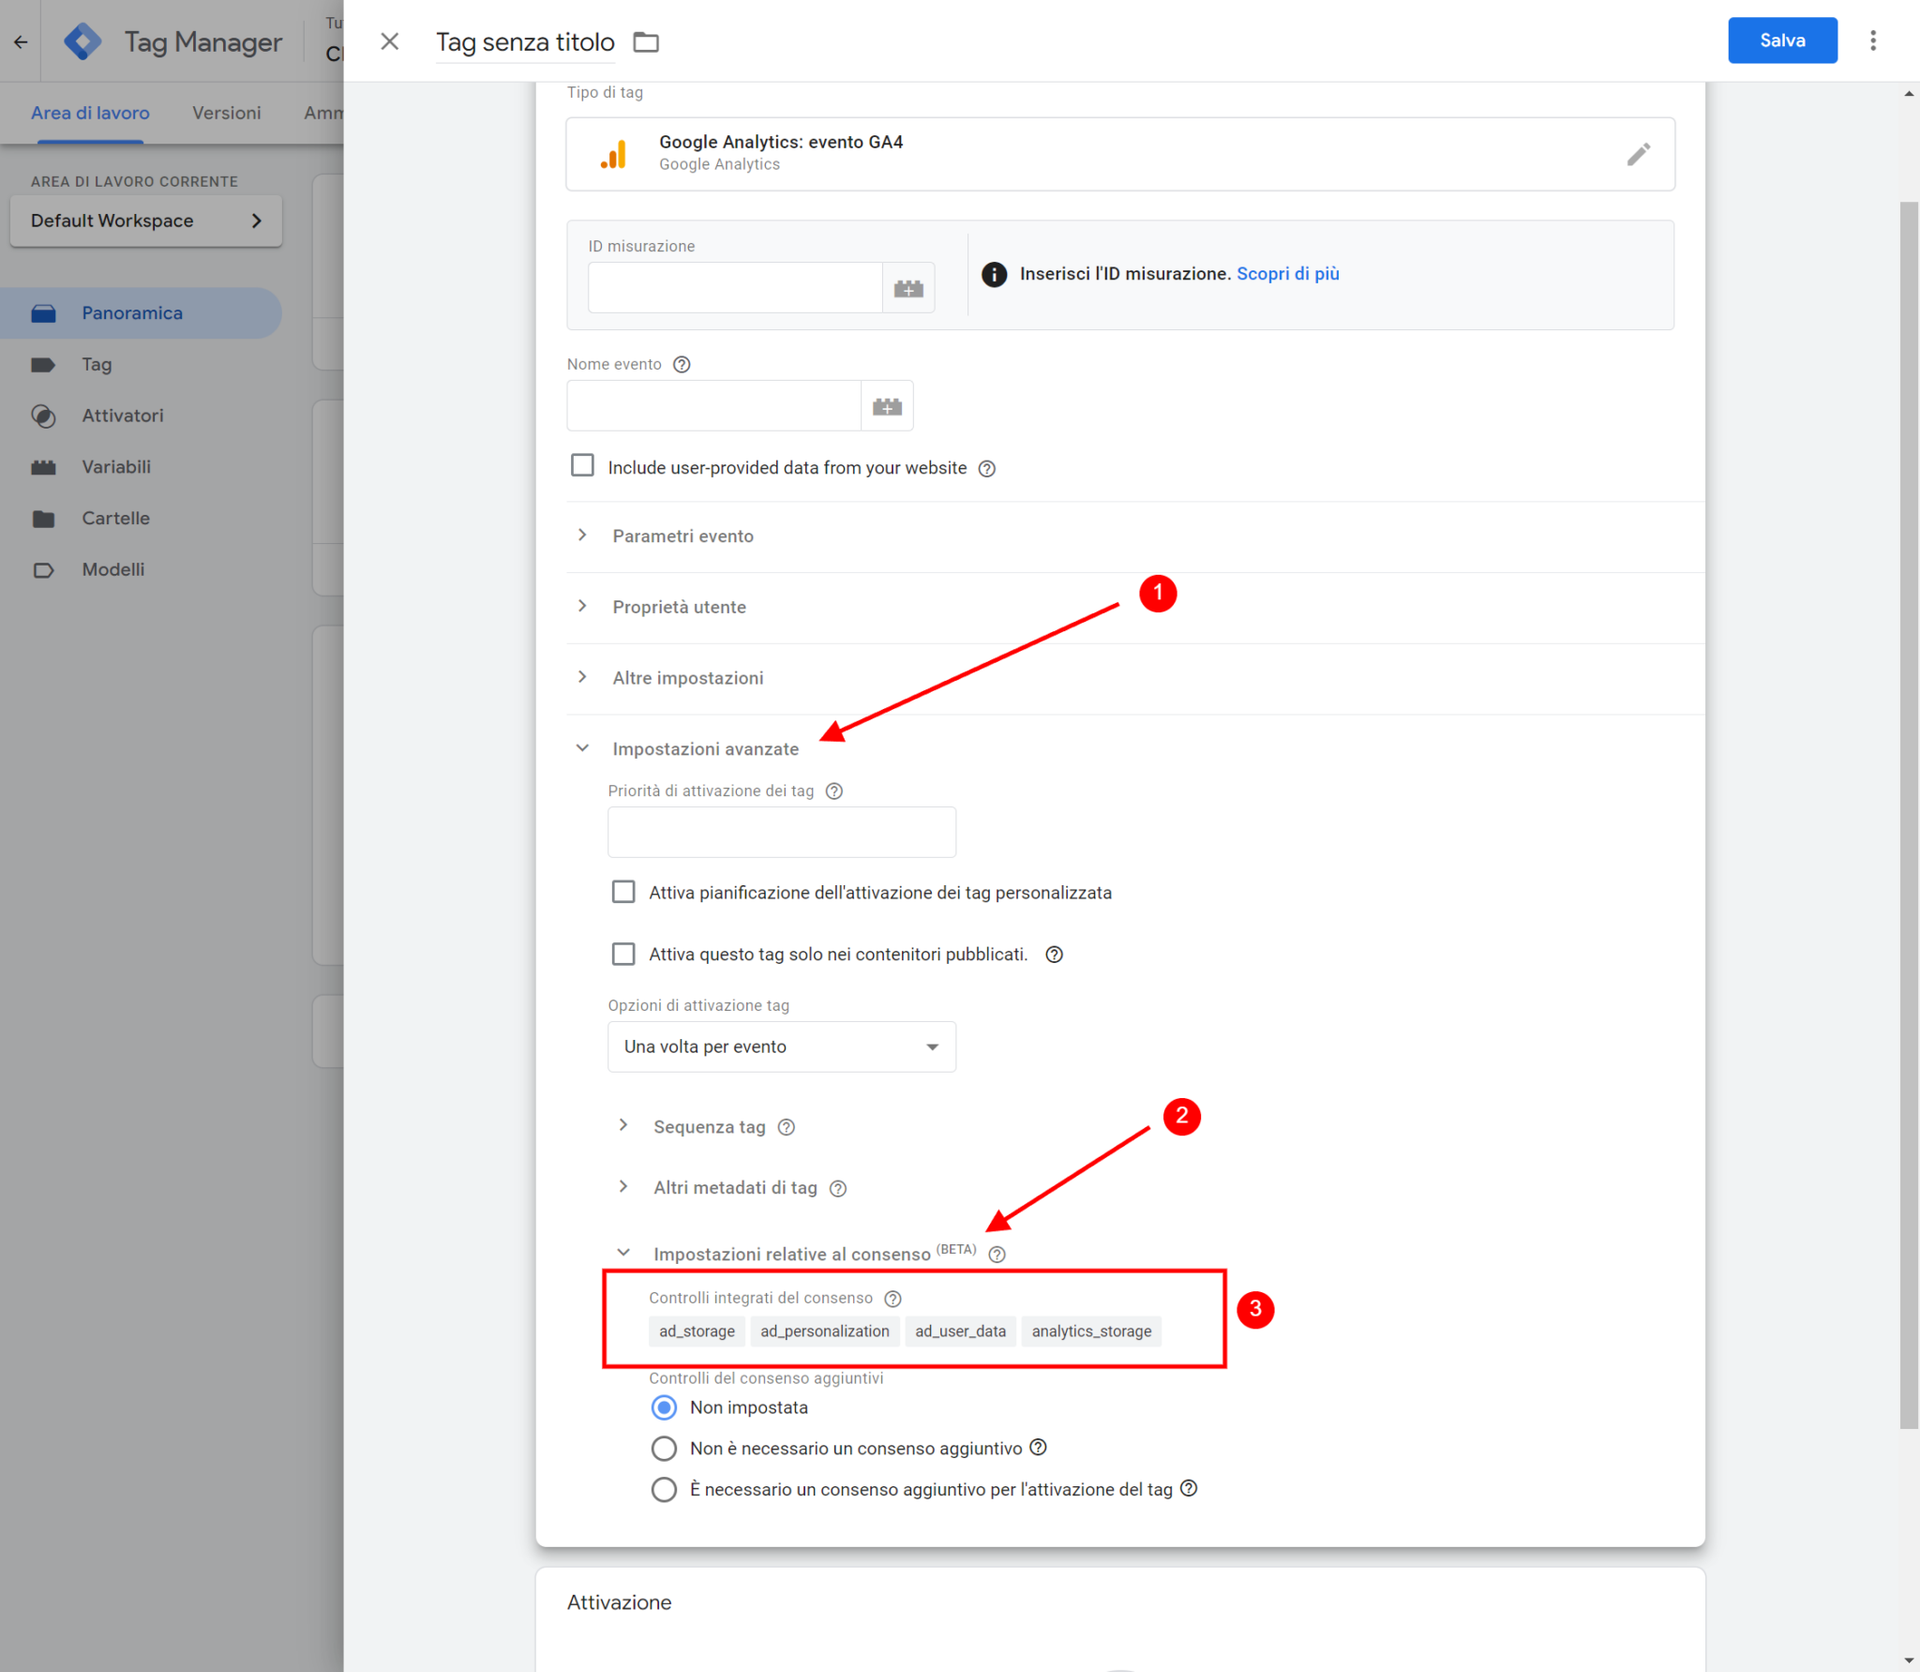1920x1672 pixels.
Task: Click the ad_storage consent chip
Action: tap(697, 1331)
